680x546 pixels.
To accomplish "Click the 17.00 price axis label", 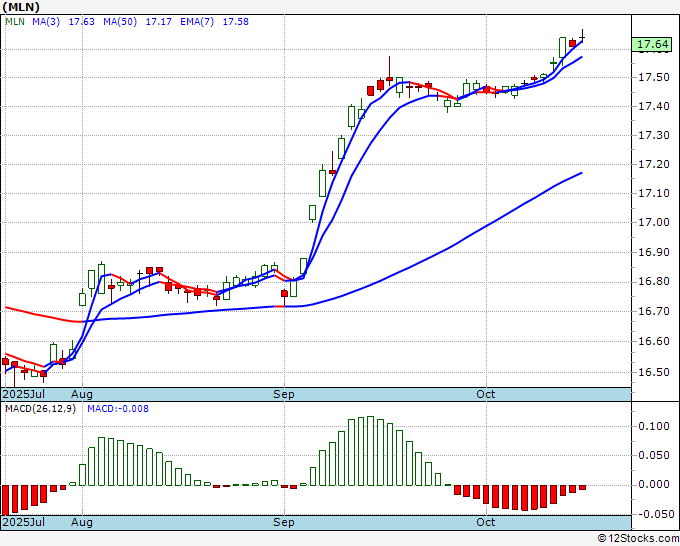I will 654,222.
